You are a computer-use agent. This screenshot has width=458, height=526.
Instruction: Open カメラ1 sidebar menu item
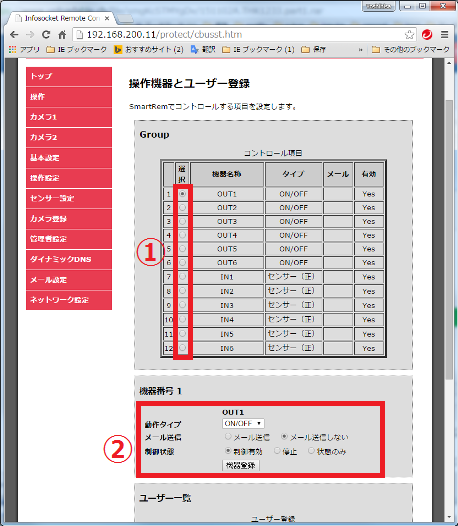[69, 117]
